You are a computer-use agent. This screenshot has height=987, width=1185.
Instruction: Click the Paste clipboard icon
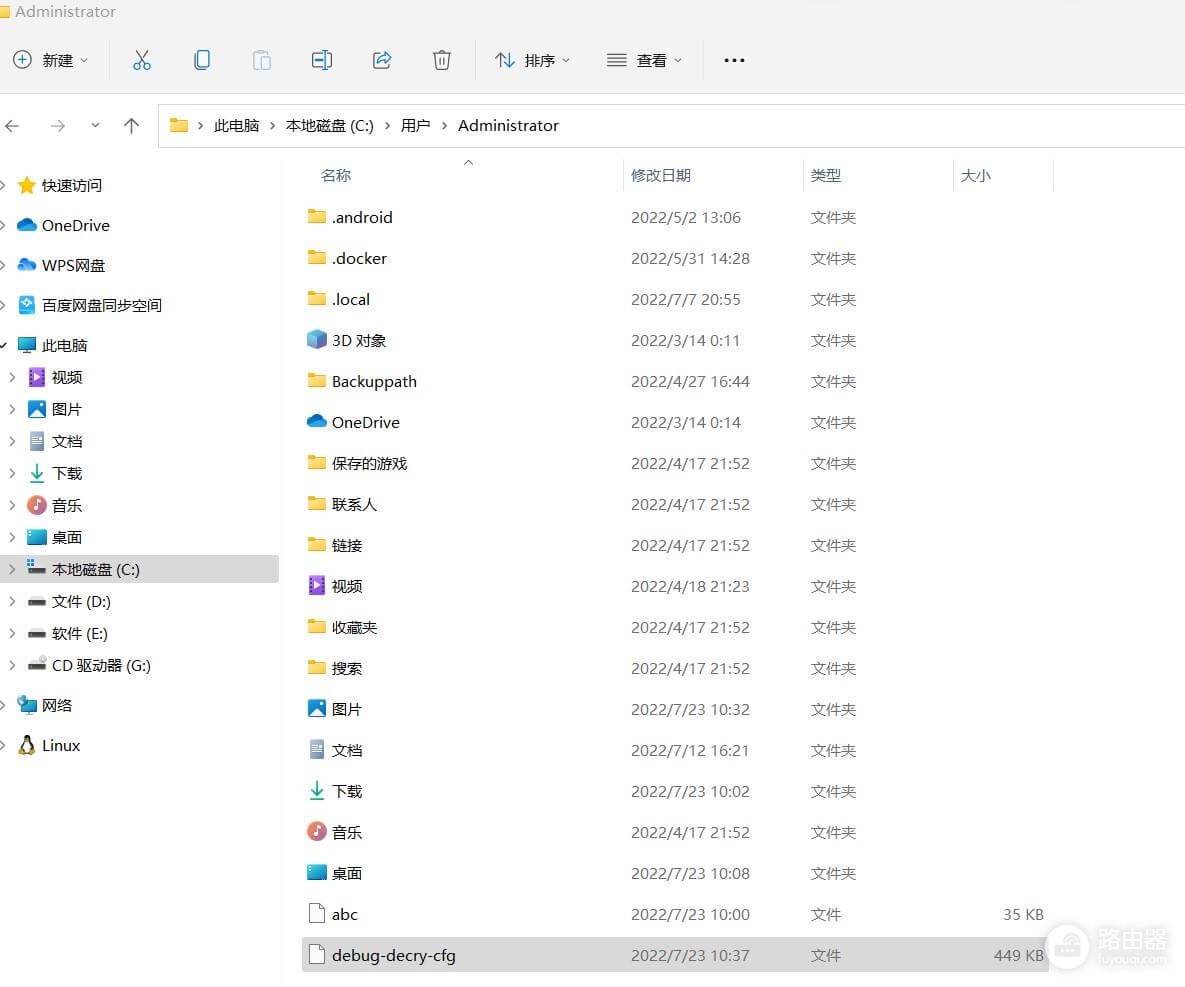(261, 60)
